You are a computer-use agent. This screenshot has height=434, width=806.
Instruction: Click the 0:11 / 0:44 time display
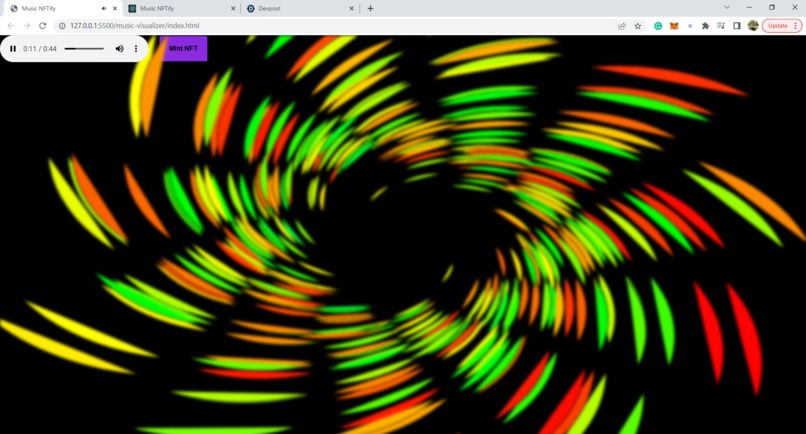coord(40,49)
